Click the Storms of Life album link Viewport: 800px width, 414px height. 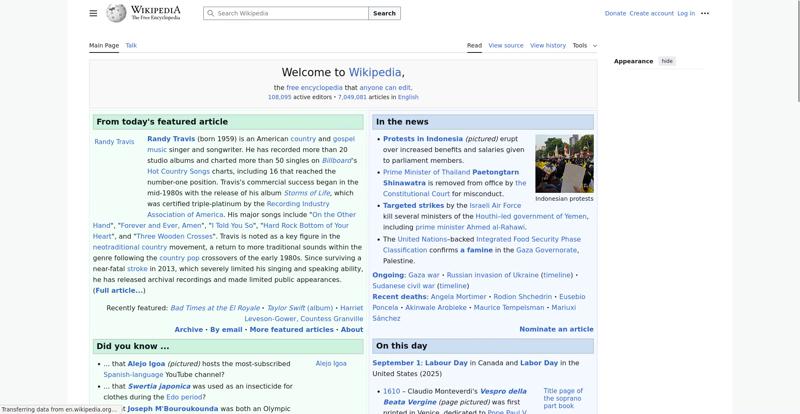307,193
